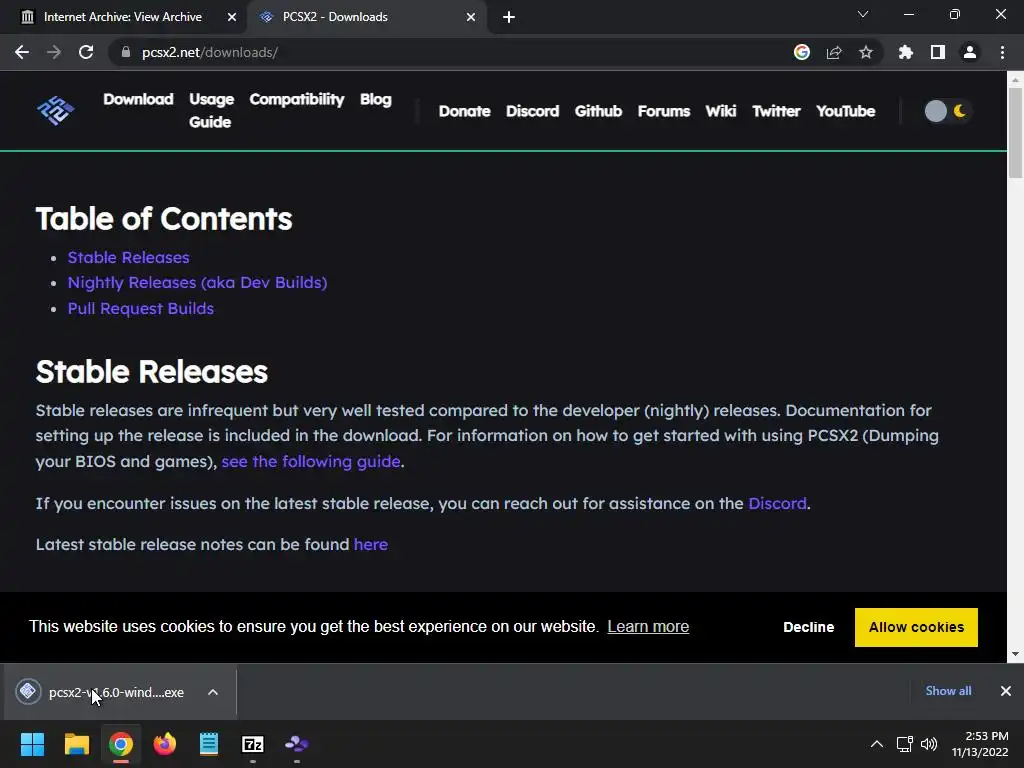Open the Forums nav link
The height and width of the screenshot is (768, 1024).
(x=664, y=111)
